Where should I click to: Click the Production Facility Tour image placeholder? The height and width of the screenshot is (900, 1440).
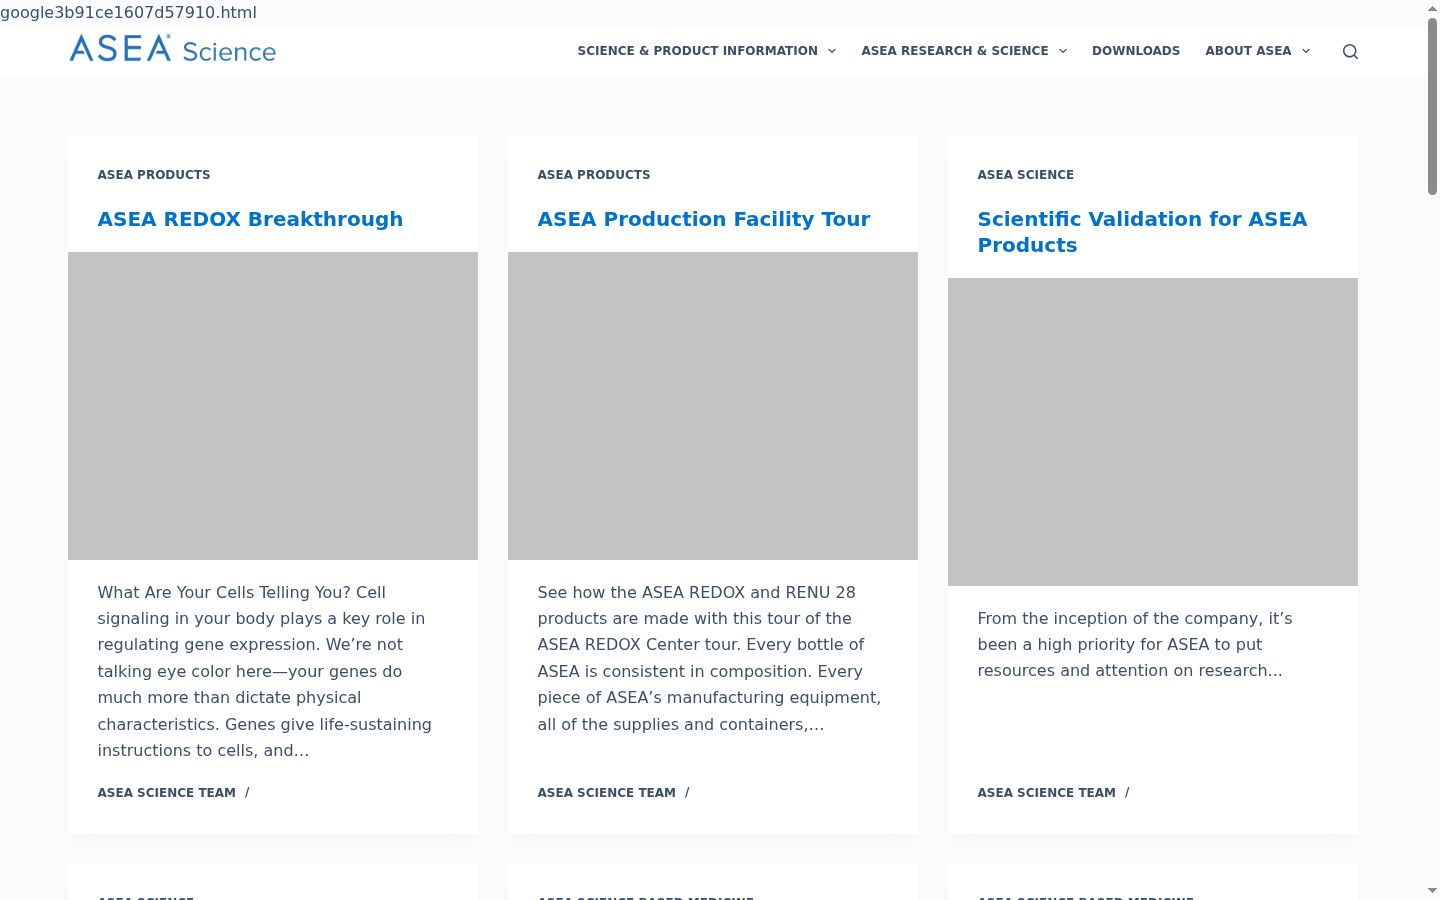713,406
